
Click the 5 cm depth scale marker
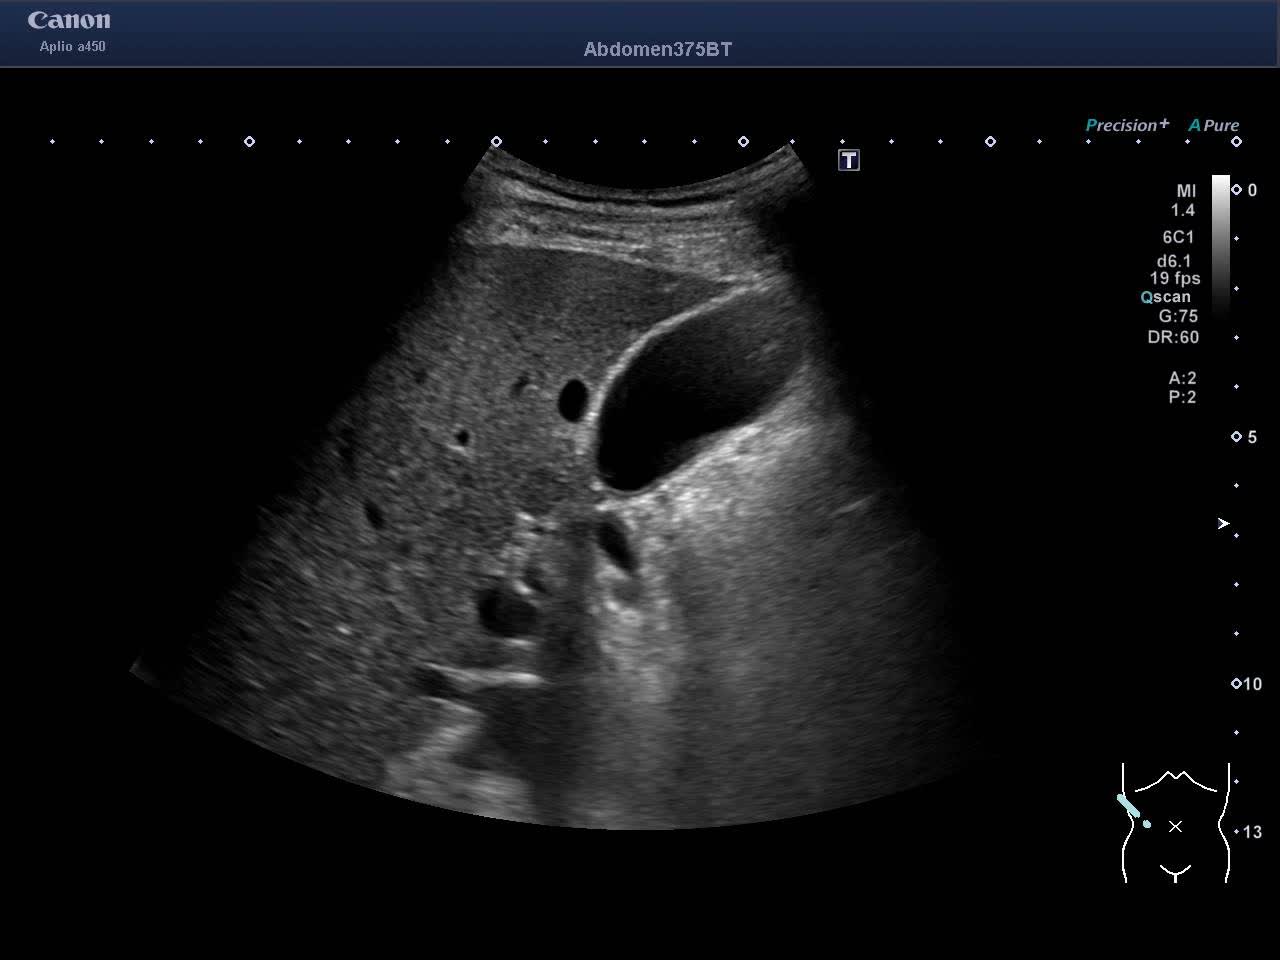coord(1237,437)
